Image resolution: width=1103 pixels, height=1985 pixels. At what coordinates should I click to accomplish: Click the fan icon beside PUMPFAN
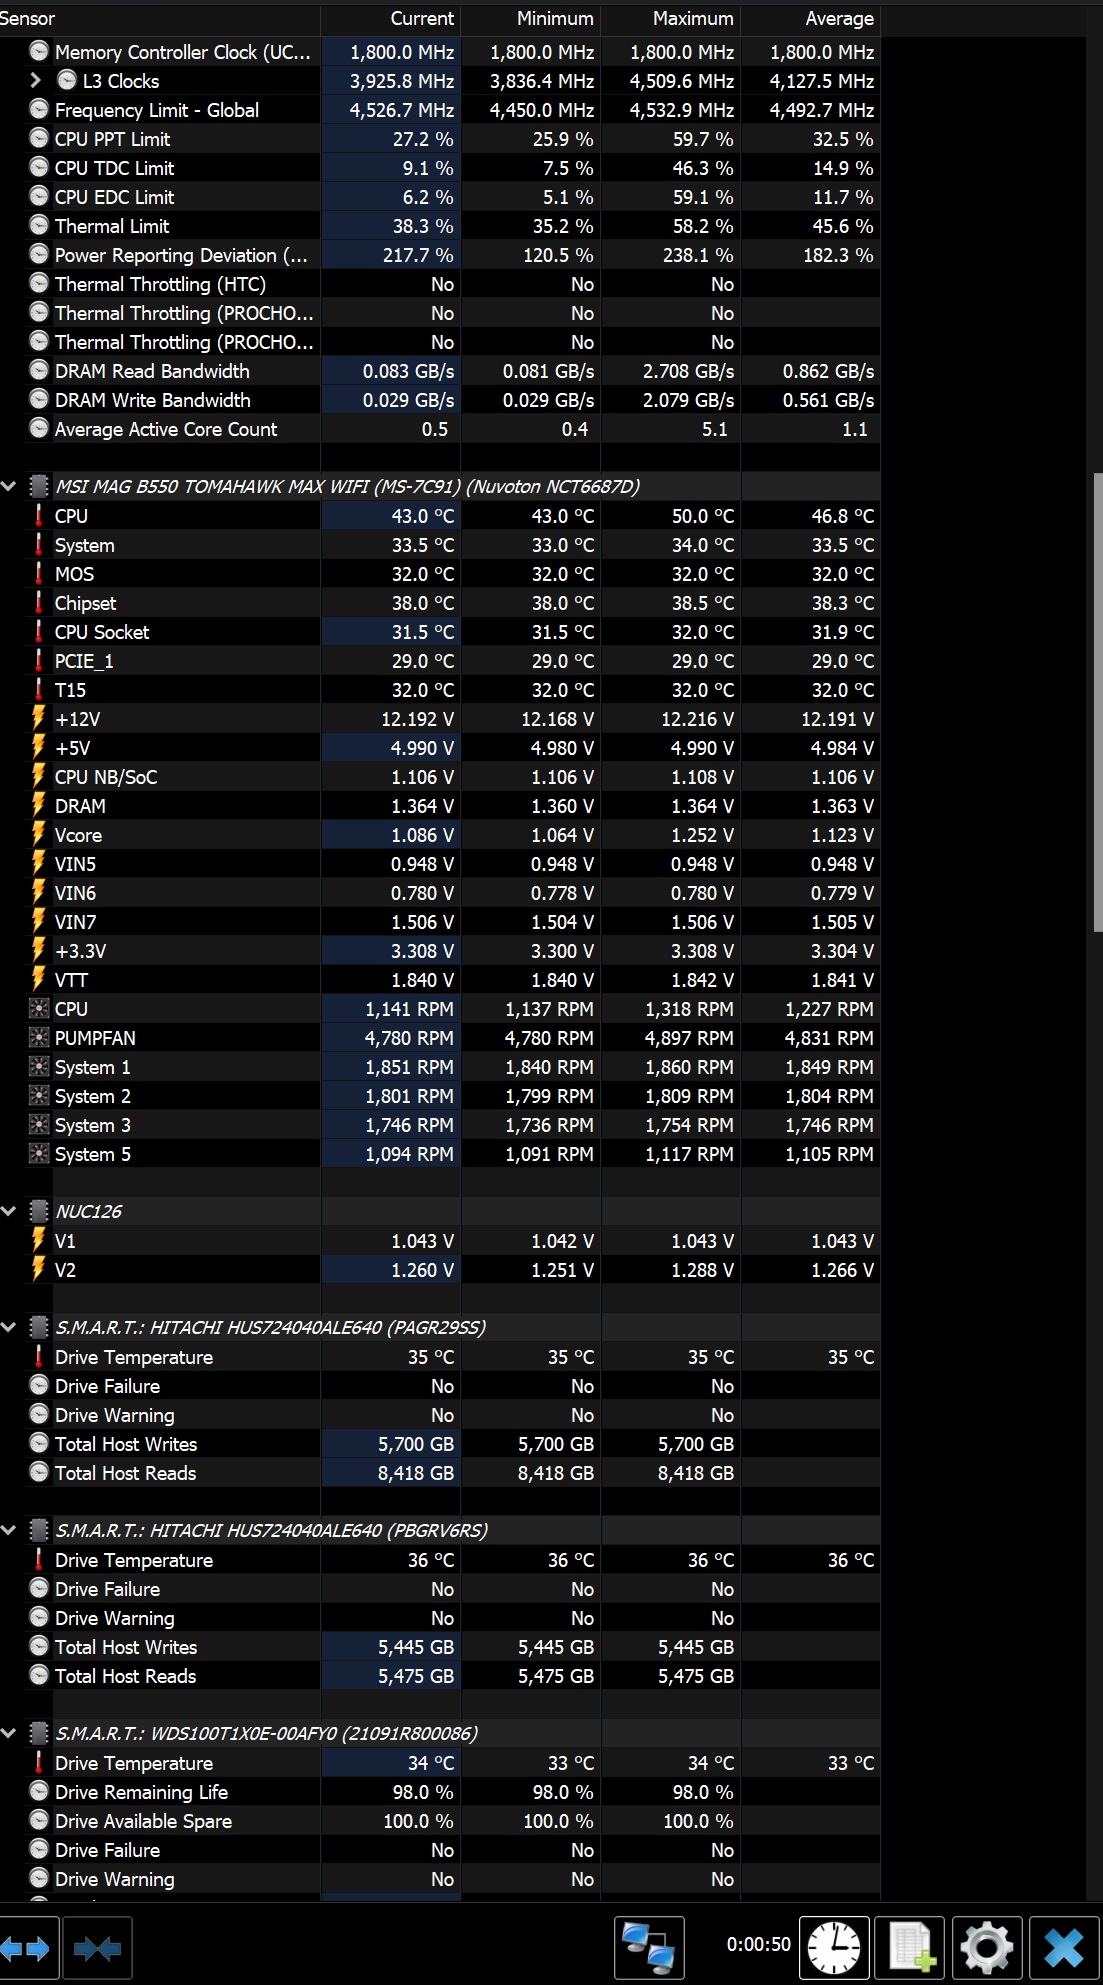[39, 1037]
